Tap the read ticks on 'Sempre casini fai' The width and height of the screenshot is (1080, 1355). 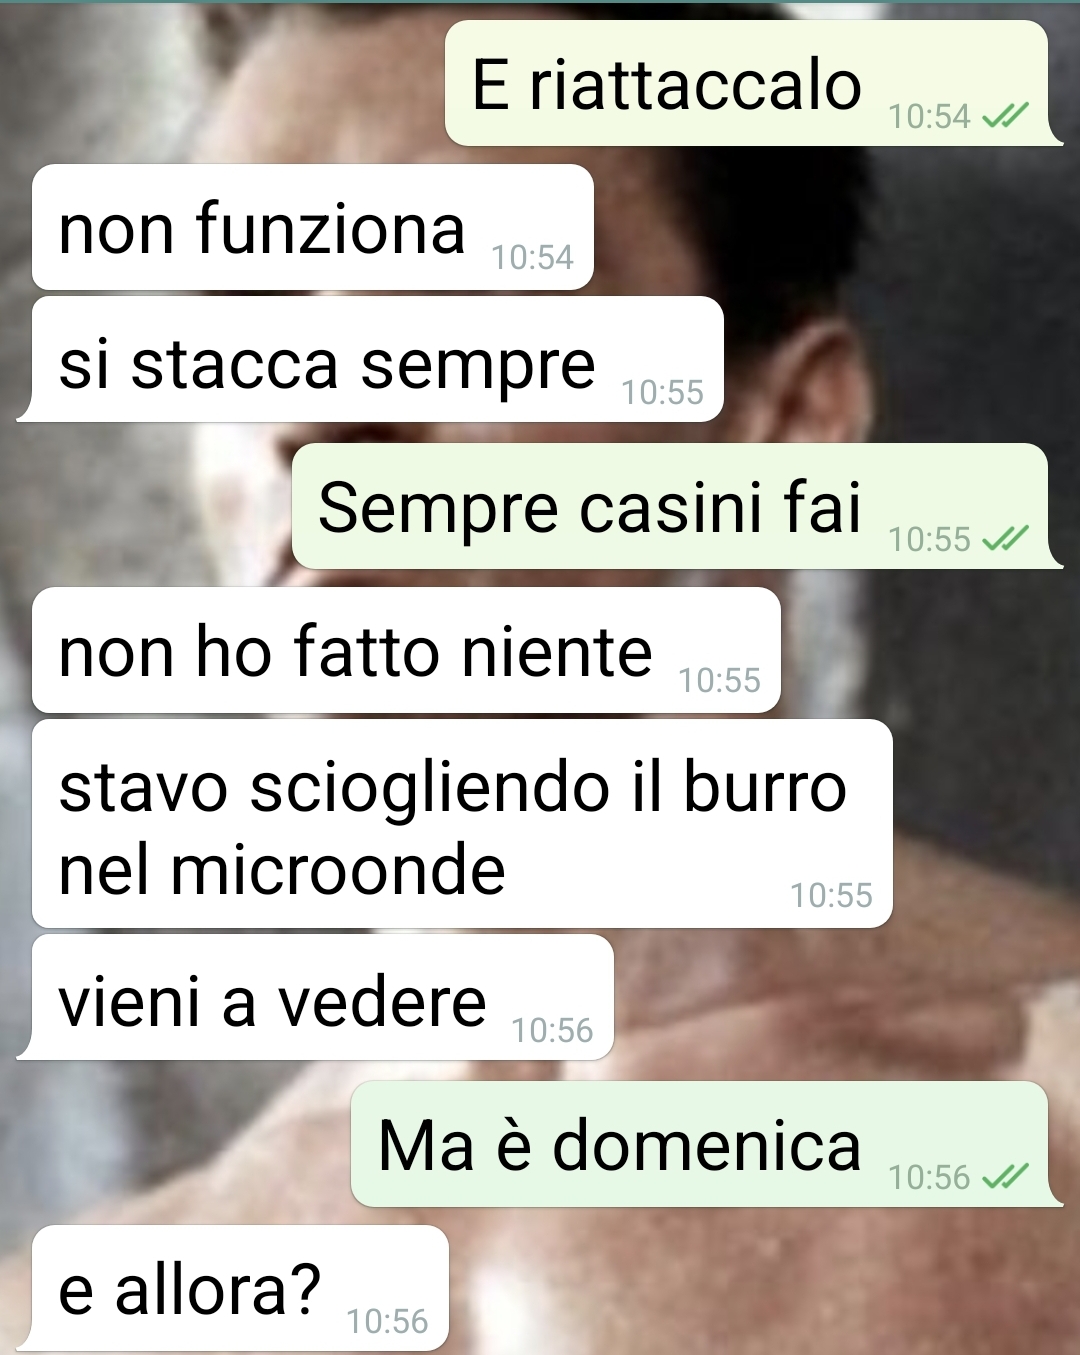click(x=1005, y=540)
